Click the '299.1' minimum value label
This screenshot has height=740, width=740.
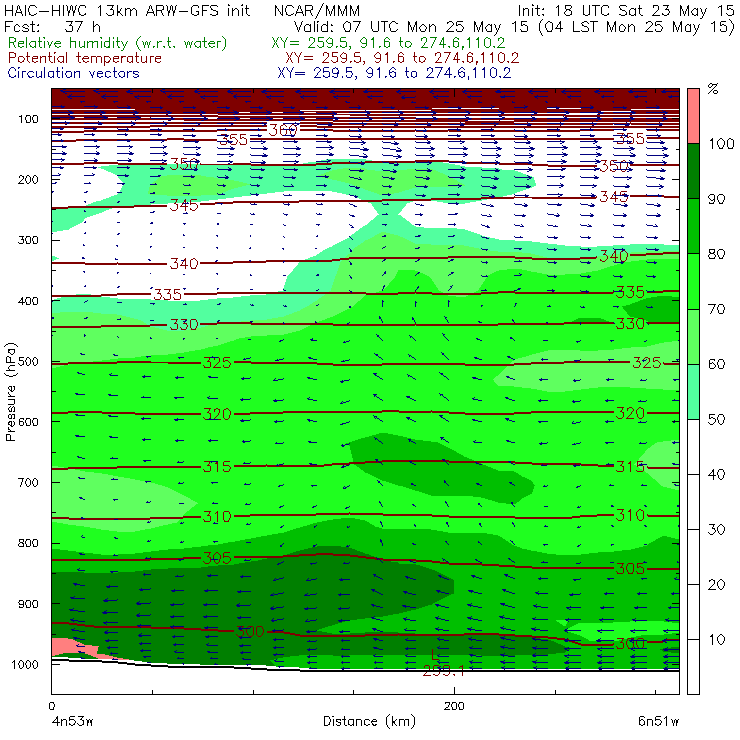[x=443, y=670]
